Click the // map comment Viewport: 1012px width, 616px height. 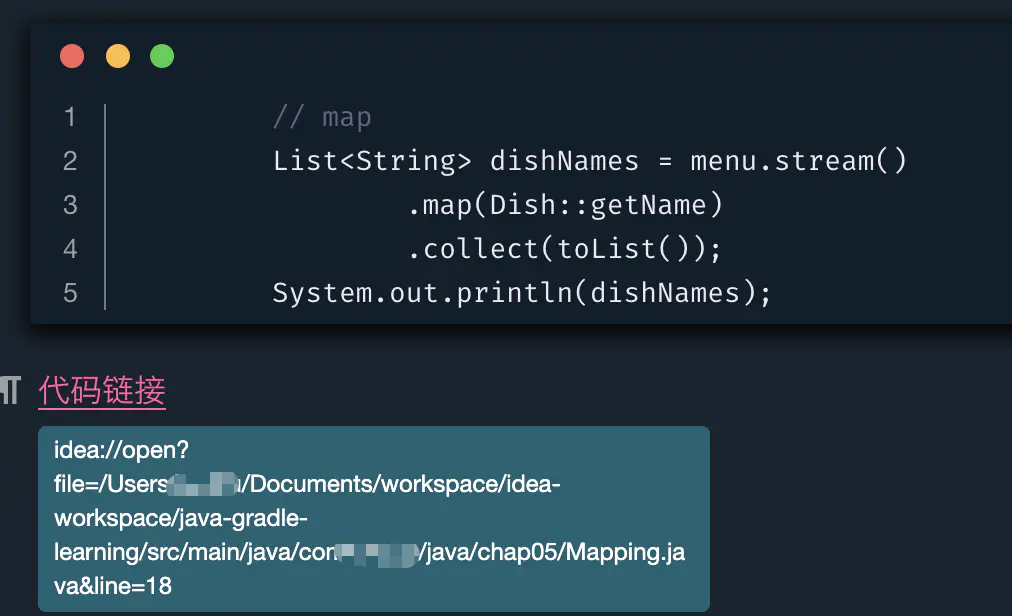pyautogui.click(x=322, y=117)
